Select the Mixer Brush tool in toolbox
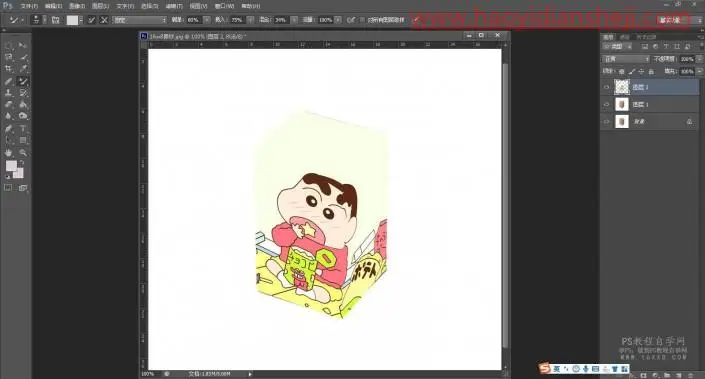705x379 pixels. coord(23,81)
